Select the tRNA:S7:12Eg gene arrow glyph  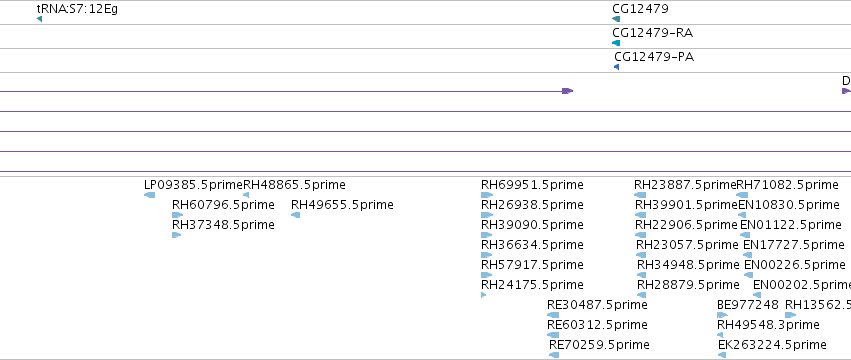(x=39, y=19)
